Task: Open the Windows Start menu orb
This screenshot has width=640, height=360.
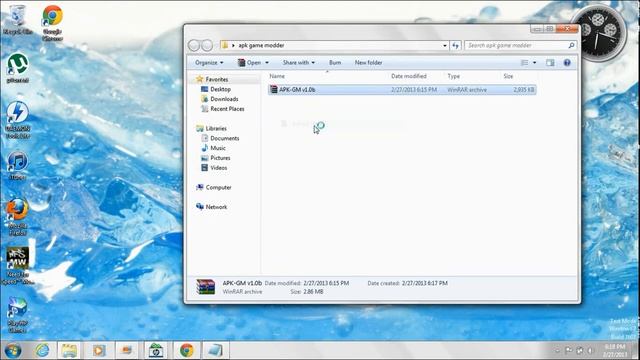Action: [13, 350]
